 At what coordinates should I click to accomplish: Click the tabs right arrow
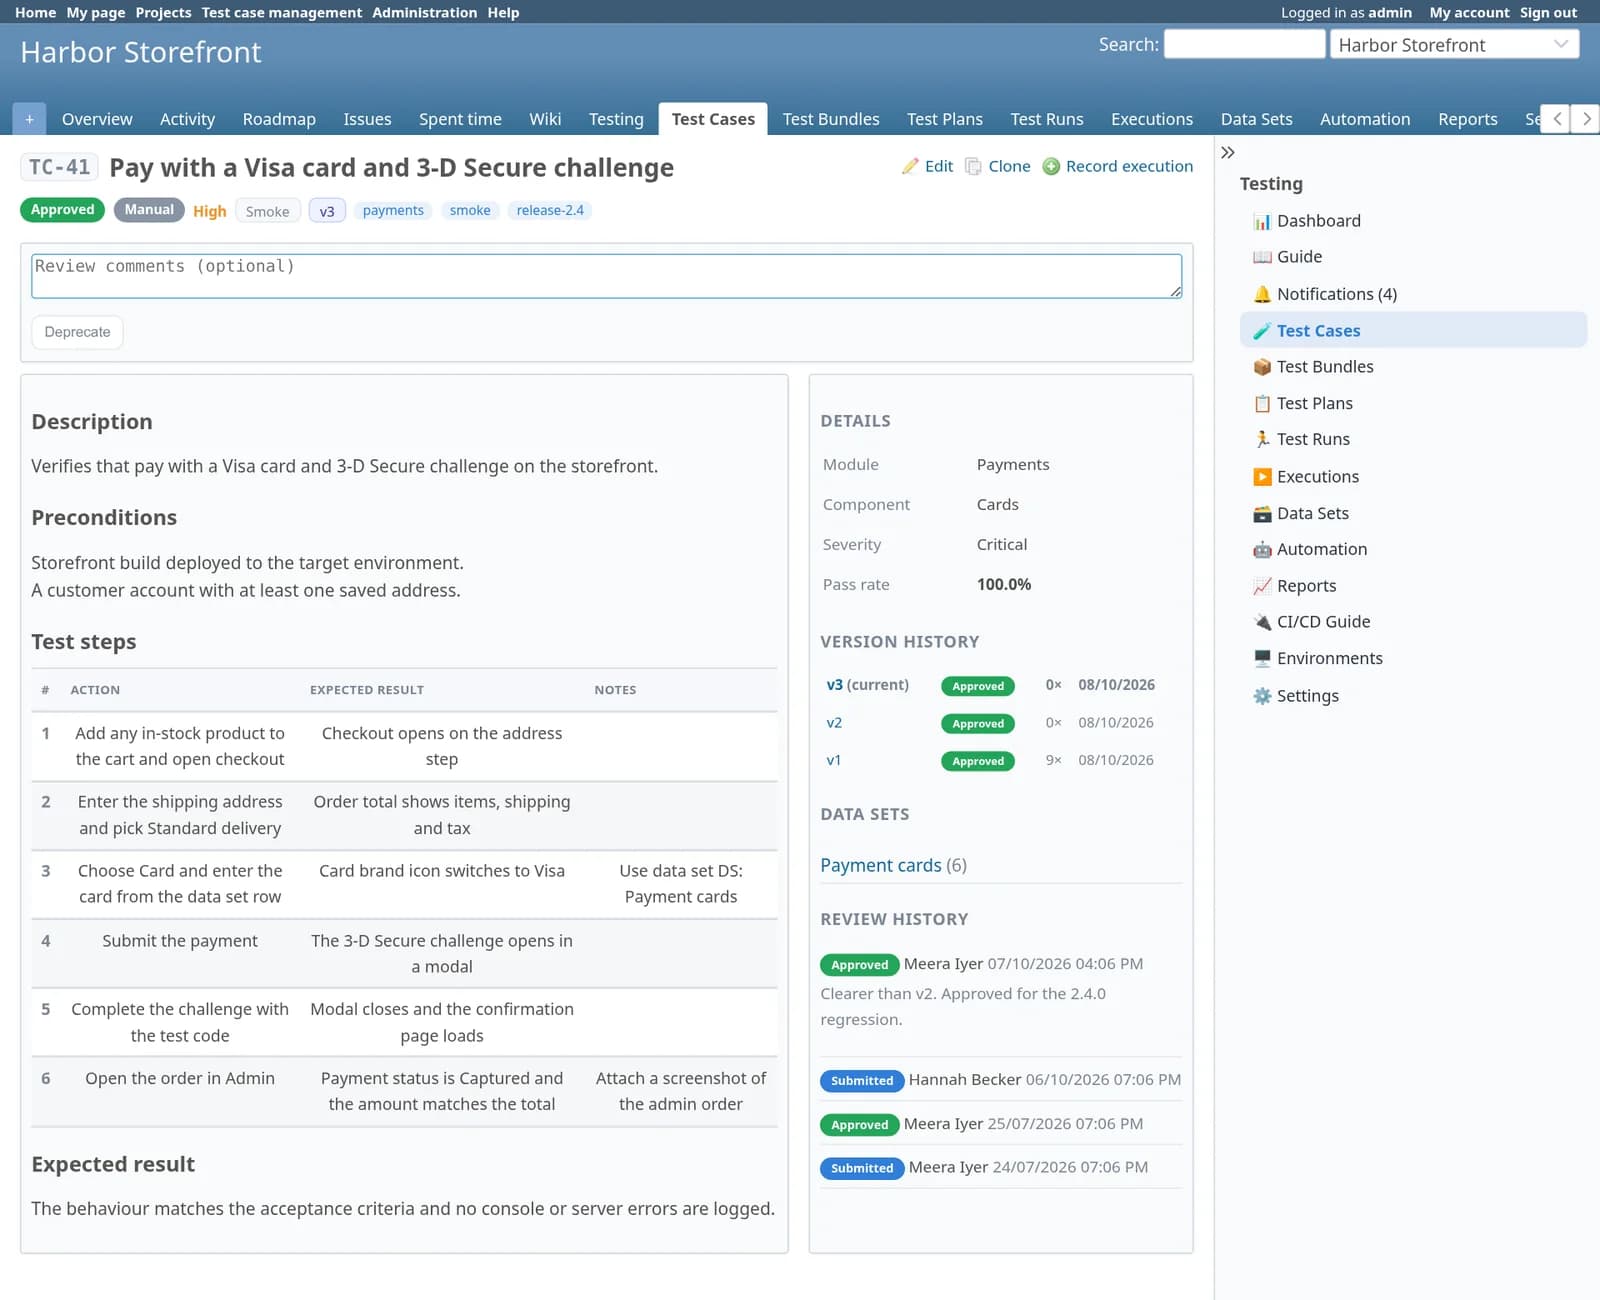tap(1585, 119)
